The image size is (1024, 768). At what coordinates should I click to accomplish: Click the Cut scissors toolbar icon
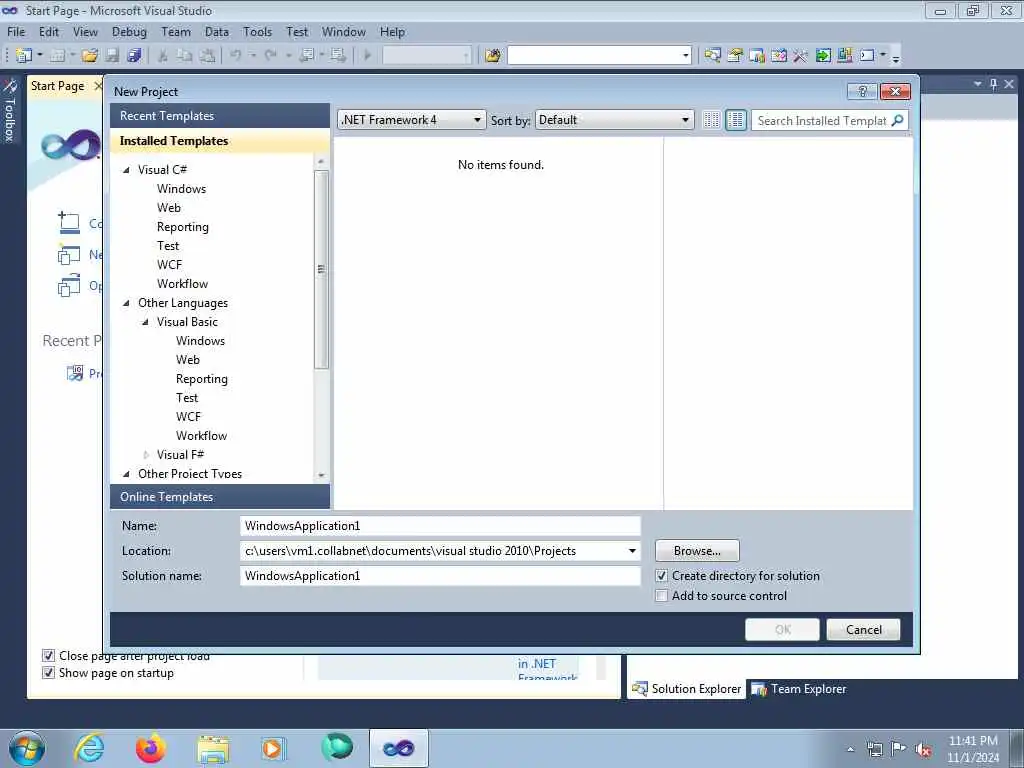(x=163, y=56)
